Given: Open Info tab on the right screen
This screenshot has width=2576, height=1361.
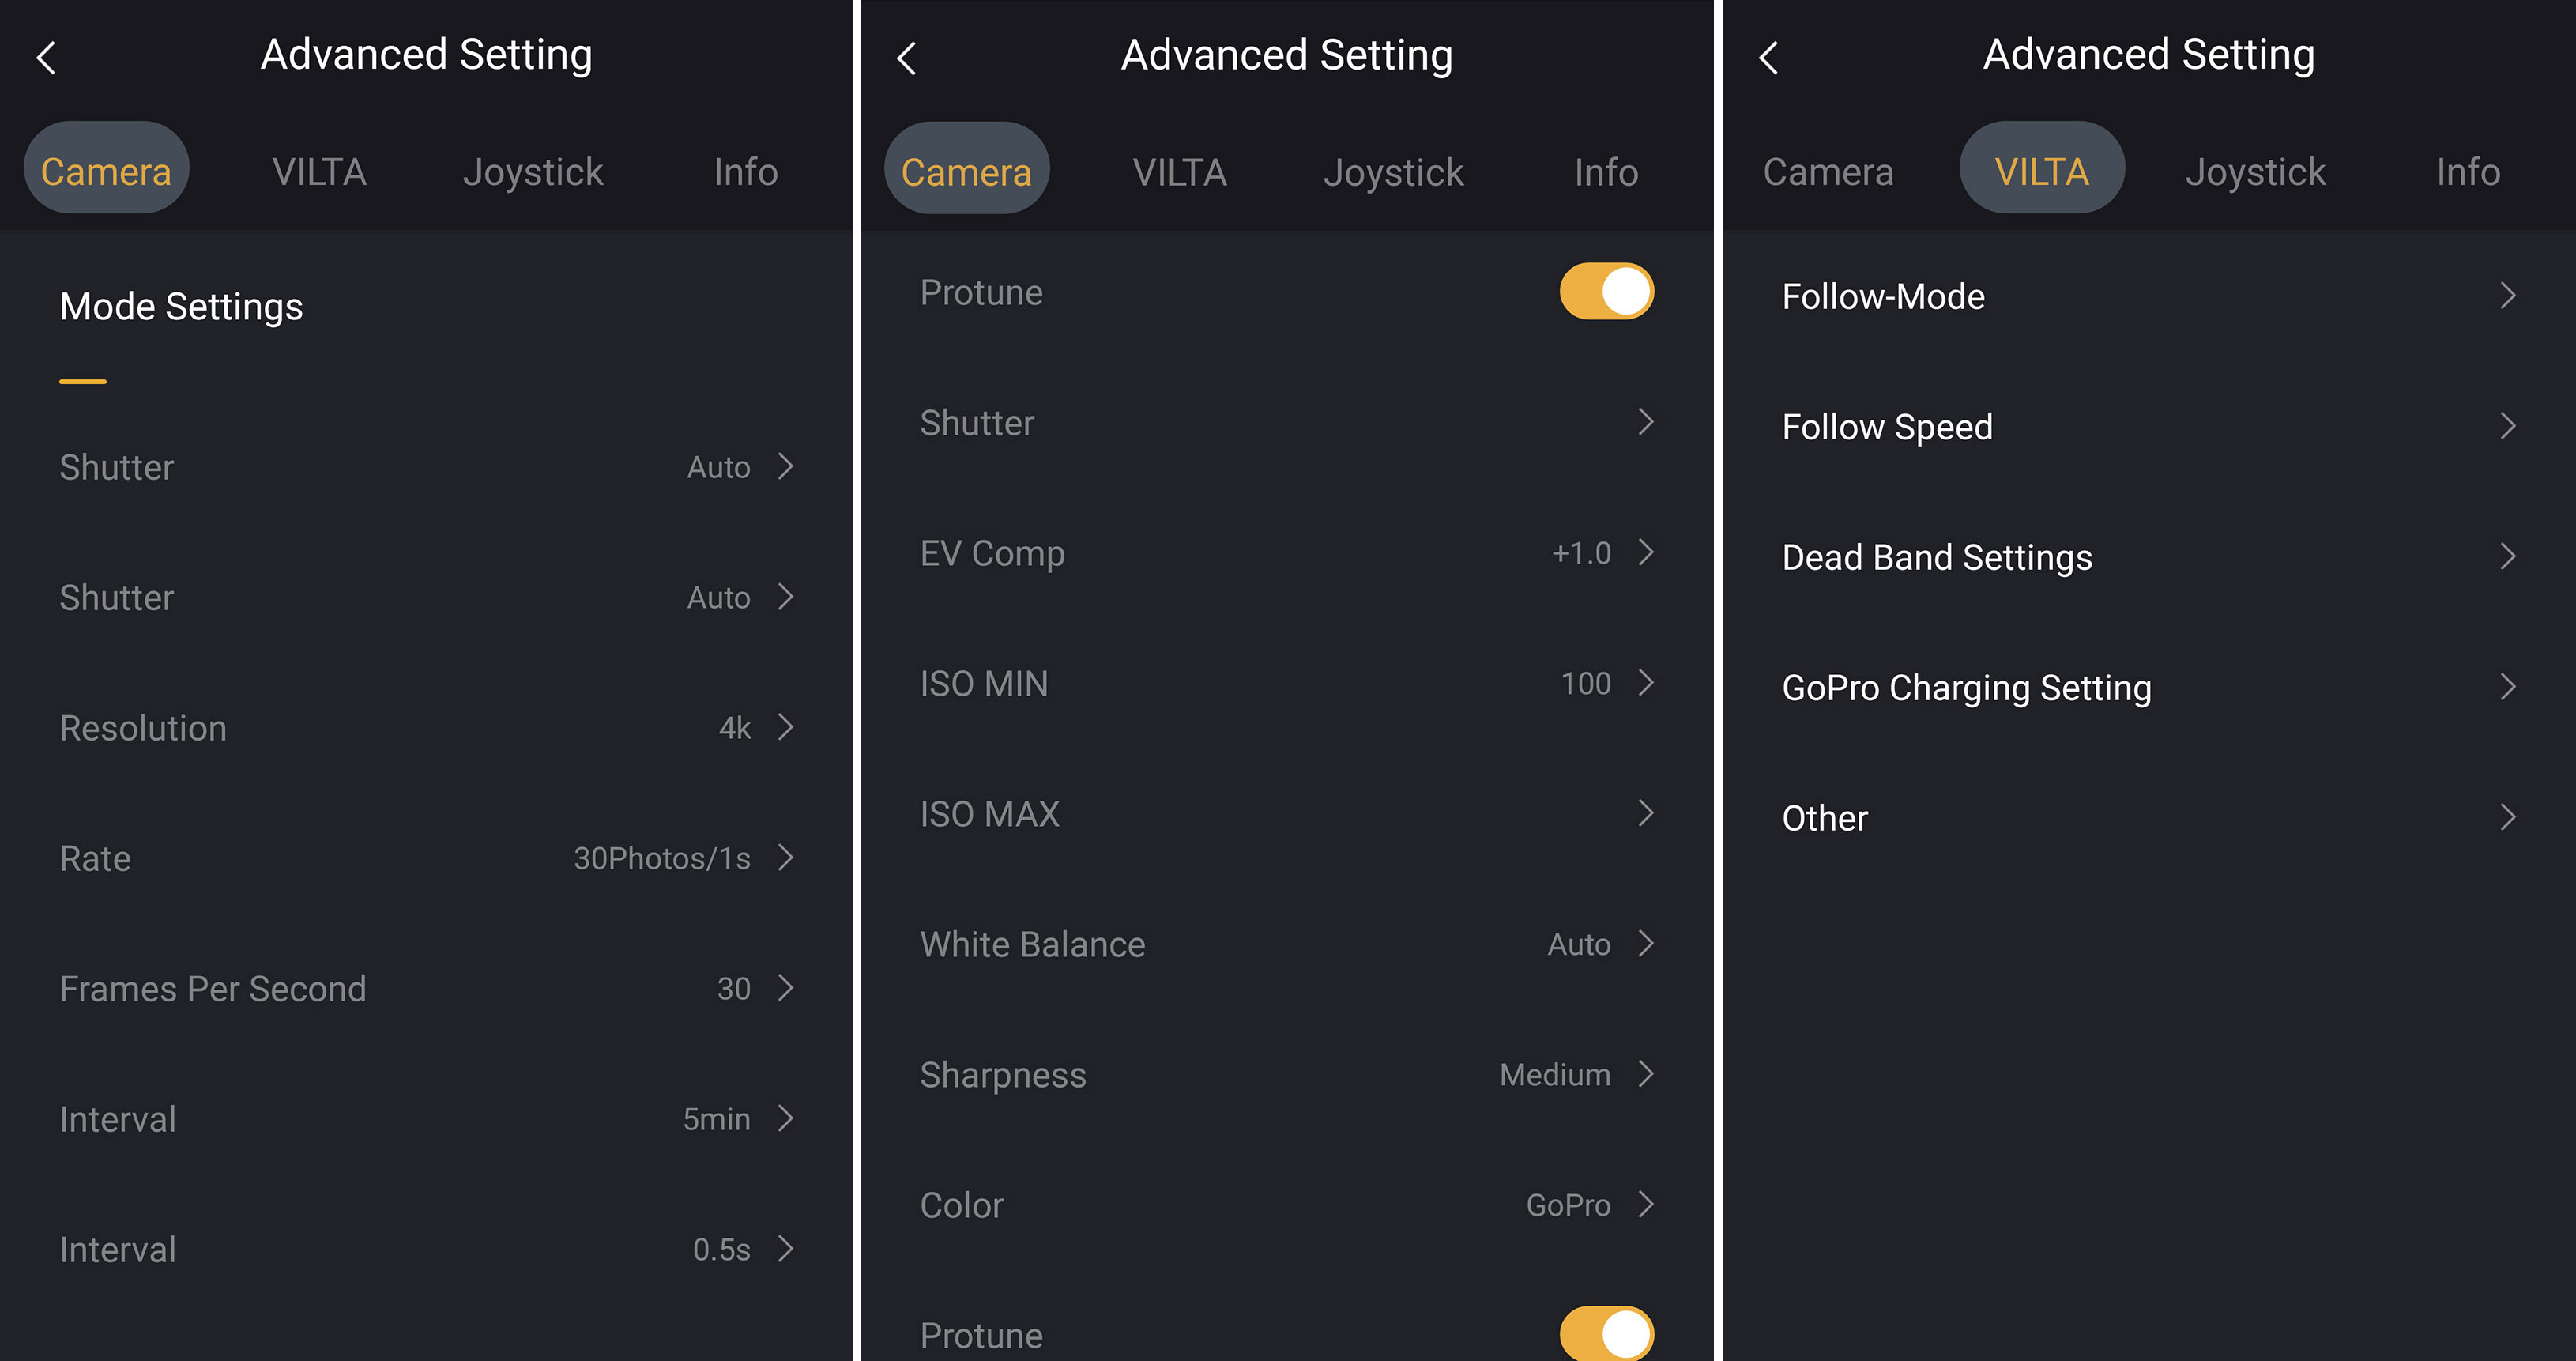Looking at the screenshot, I should point(2467,172).
